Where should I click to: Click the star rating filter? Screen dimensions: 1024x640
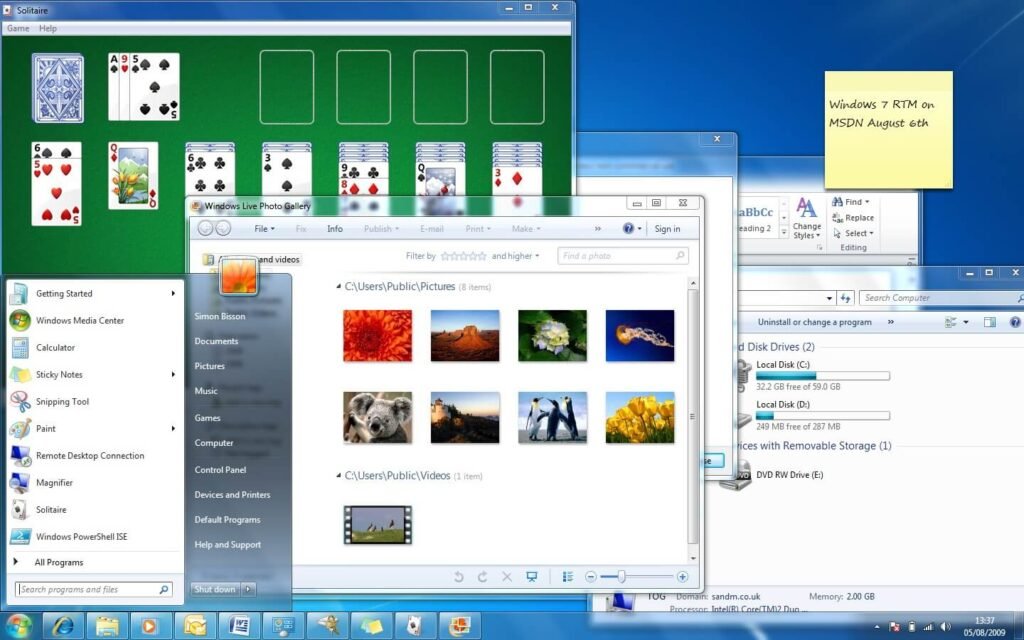coord(463,256)
